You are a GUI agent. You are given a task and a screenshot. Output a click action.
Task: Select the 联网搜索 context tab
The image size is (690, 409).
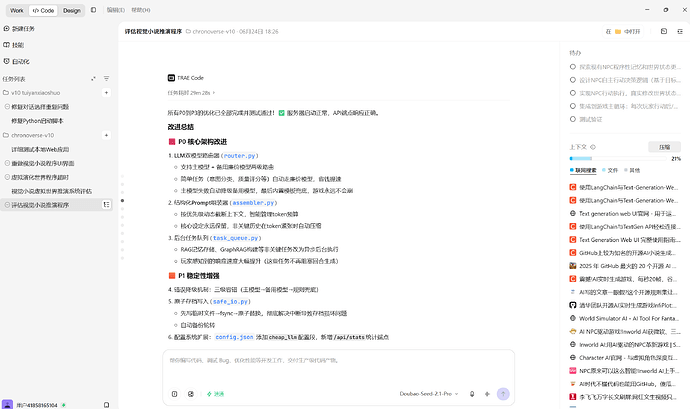tap(583, 170)
